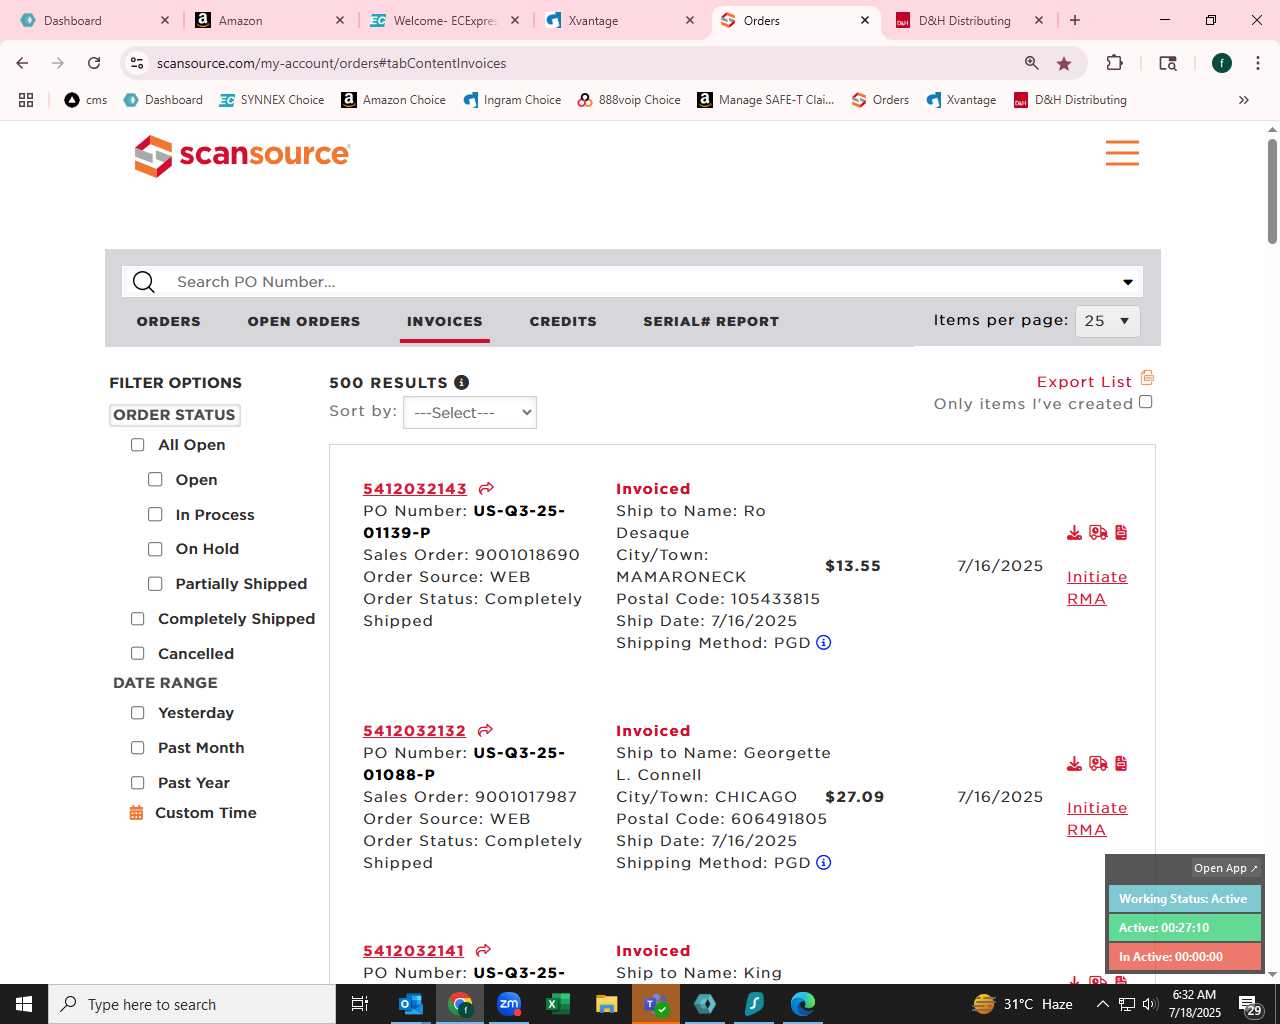
Task: Filter by Yesterday date range
Action: pos(138,713)
